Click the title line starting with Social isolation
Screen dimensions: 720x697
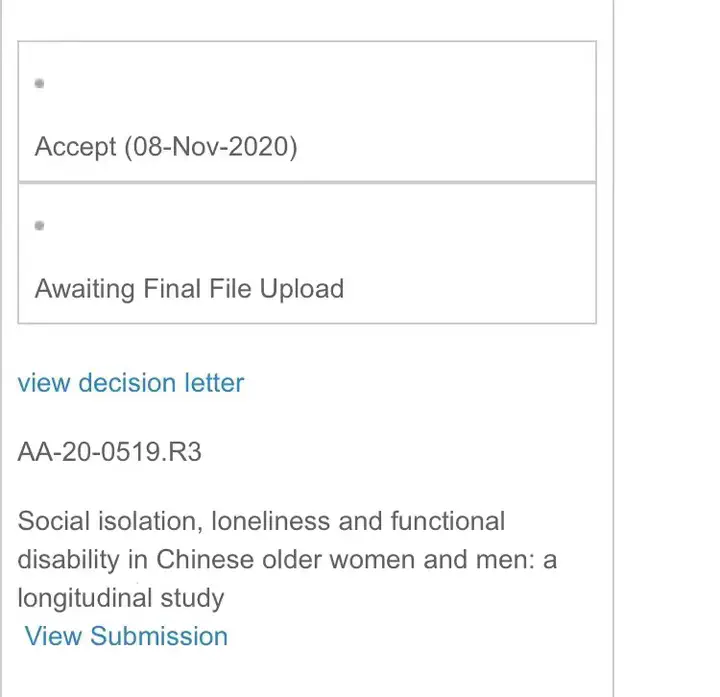coord(262,521)
